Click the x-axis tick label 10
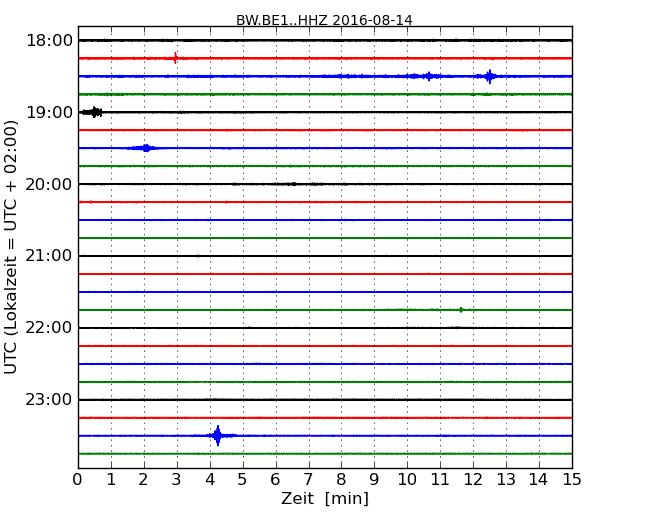 [407, 480]
